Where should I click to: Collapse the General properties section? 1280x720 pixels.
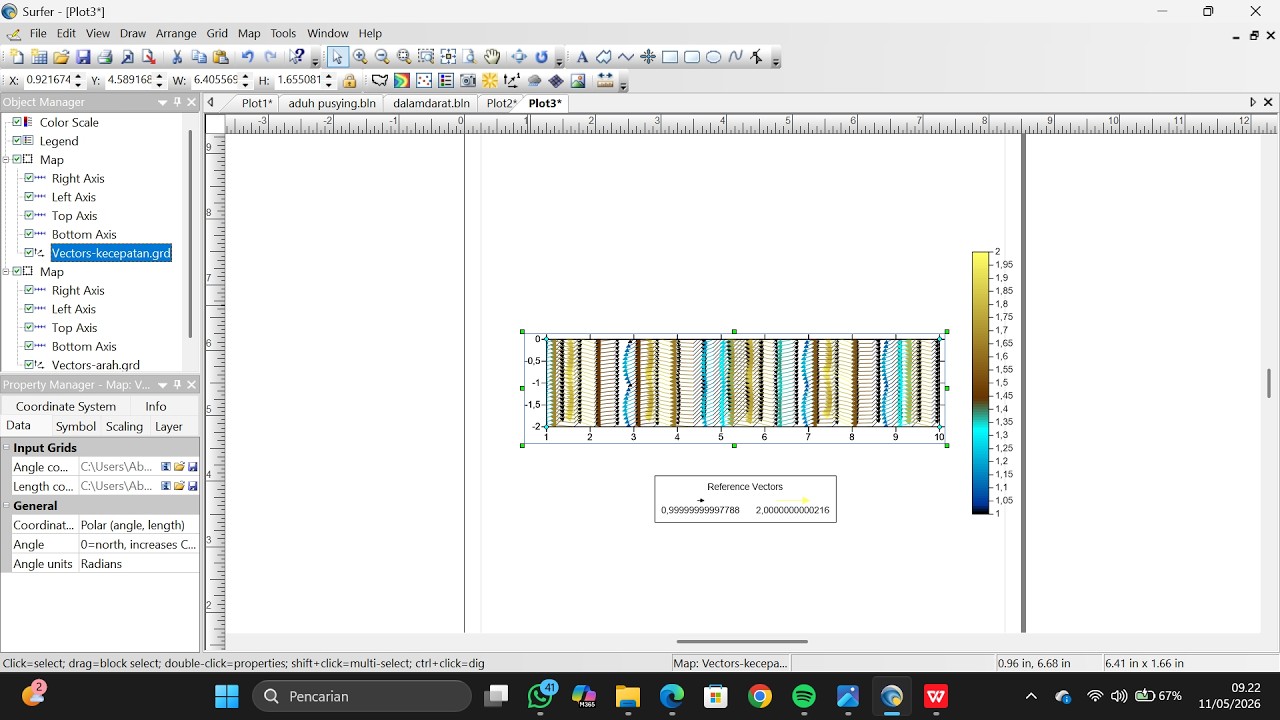[6, 506]
